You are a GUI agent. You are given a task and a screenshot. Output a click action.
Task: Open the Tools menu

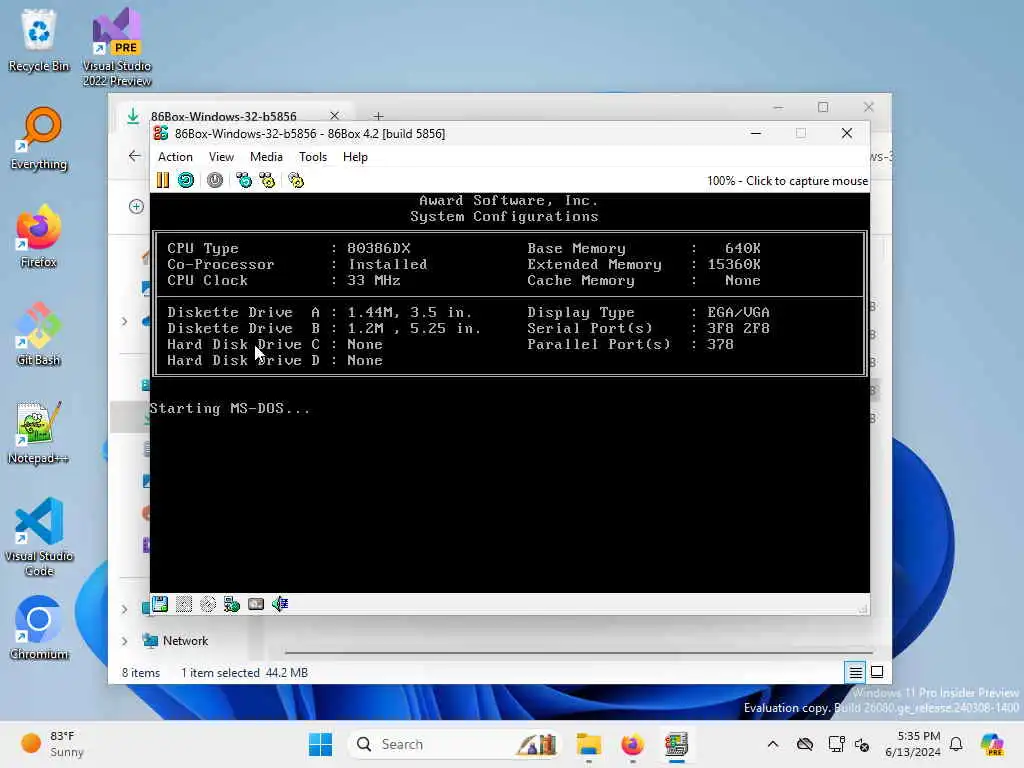[313, 157]
